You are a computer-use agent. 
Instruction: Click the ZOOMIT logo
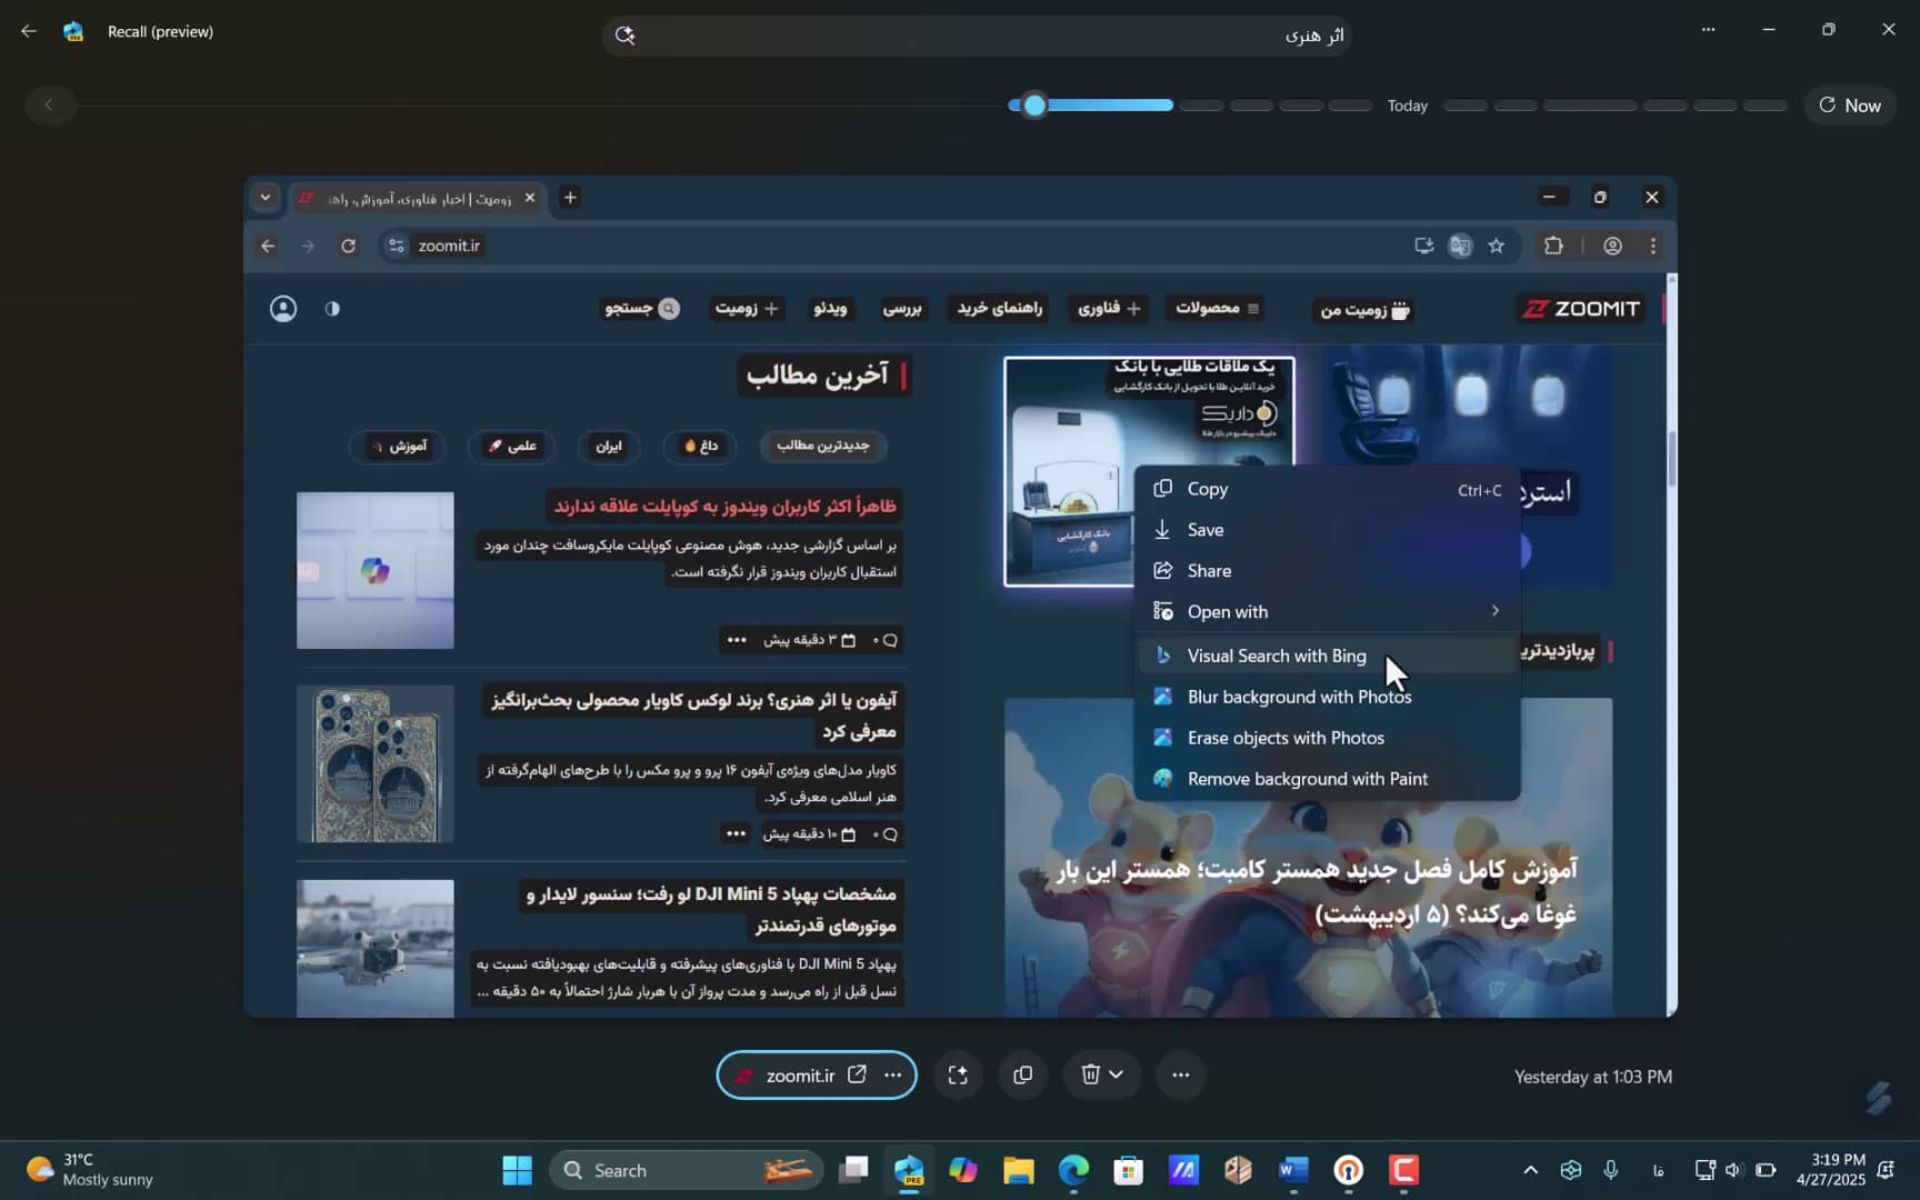click(x=1580, y=309)
